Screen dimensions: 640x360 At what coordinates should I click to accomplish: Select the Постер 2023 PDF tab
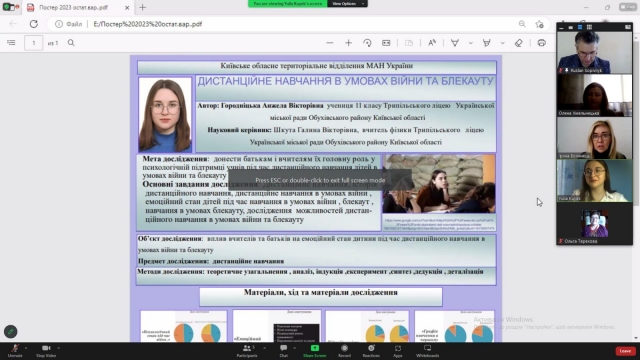coord(73,7)
